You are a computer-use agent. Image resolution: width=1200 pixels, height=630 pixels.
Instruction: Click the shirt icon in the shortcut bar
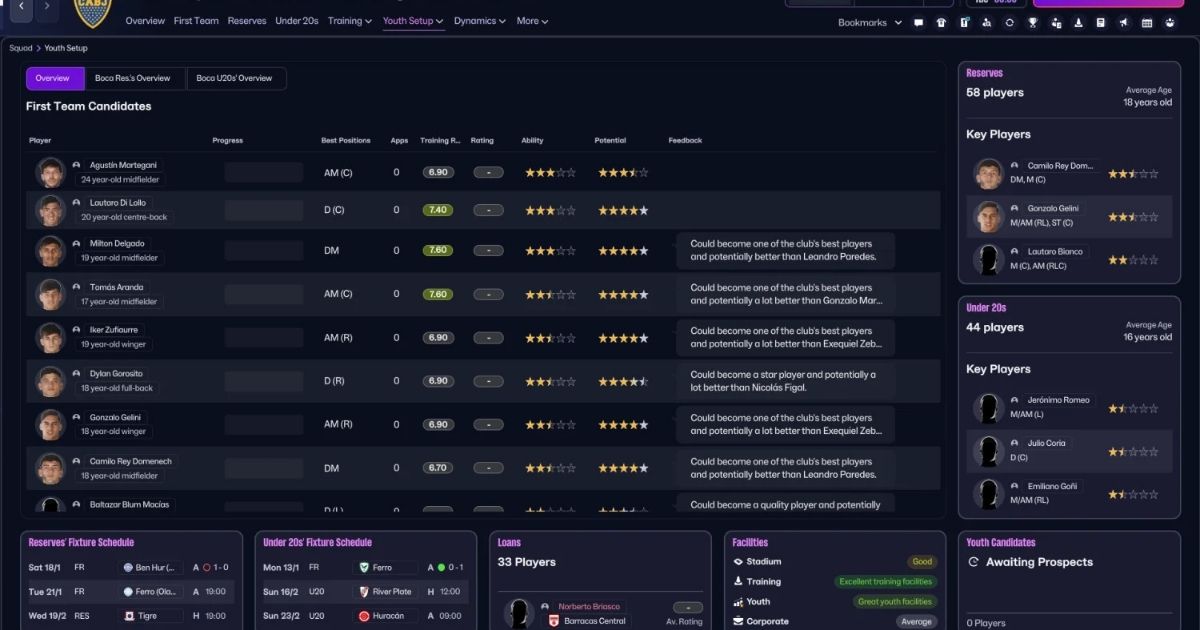point(941,23)
